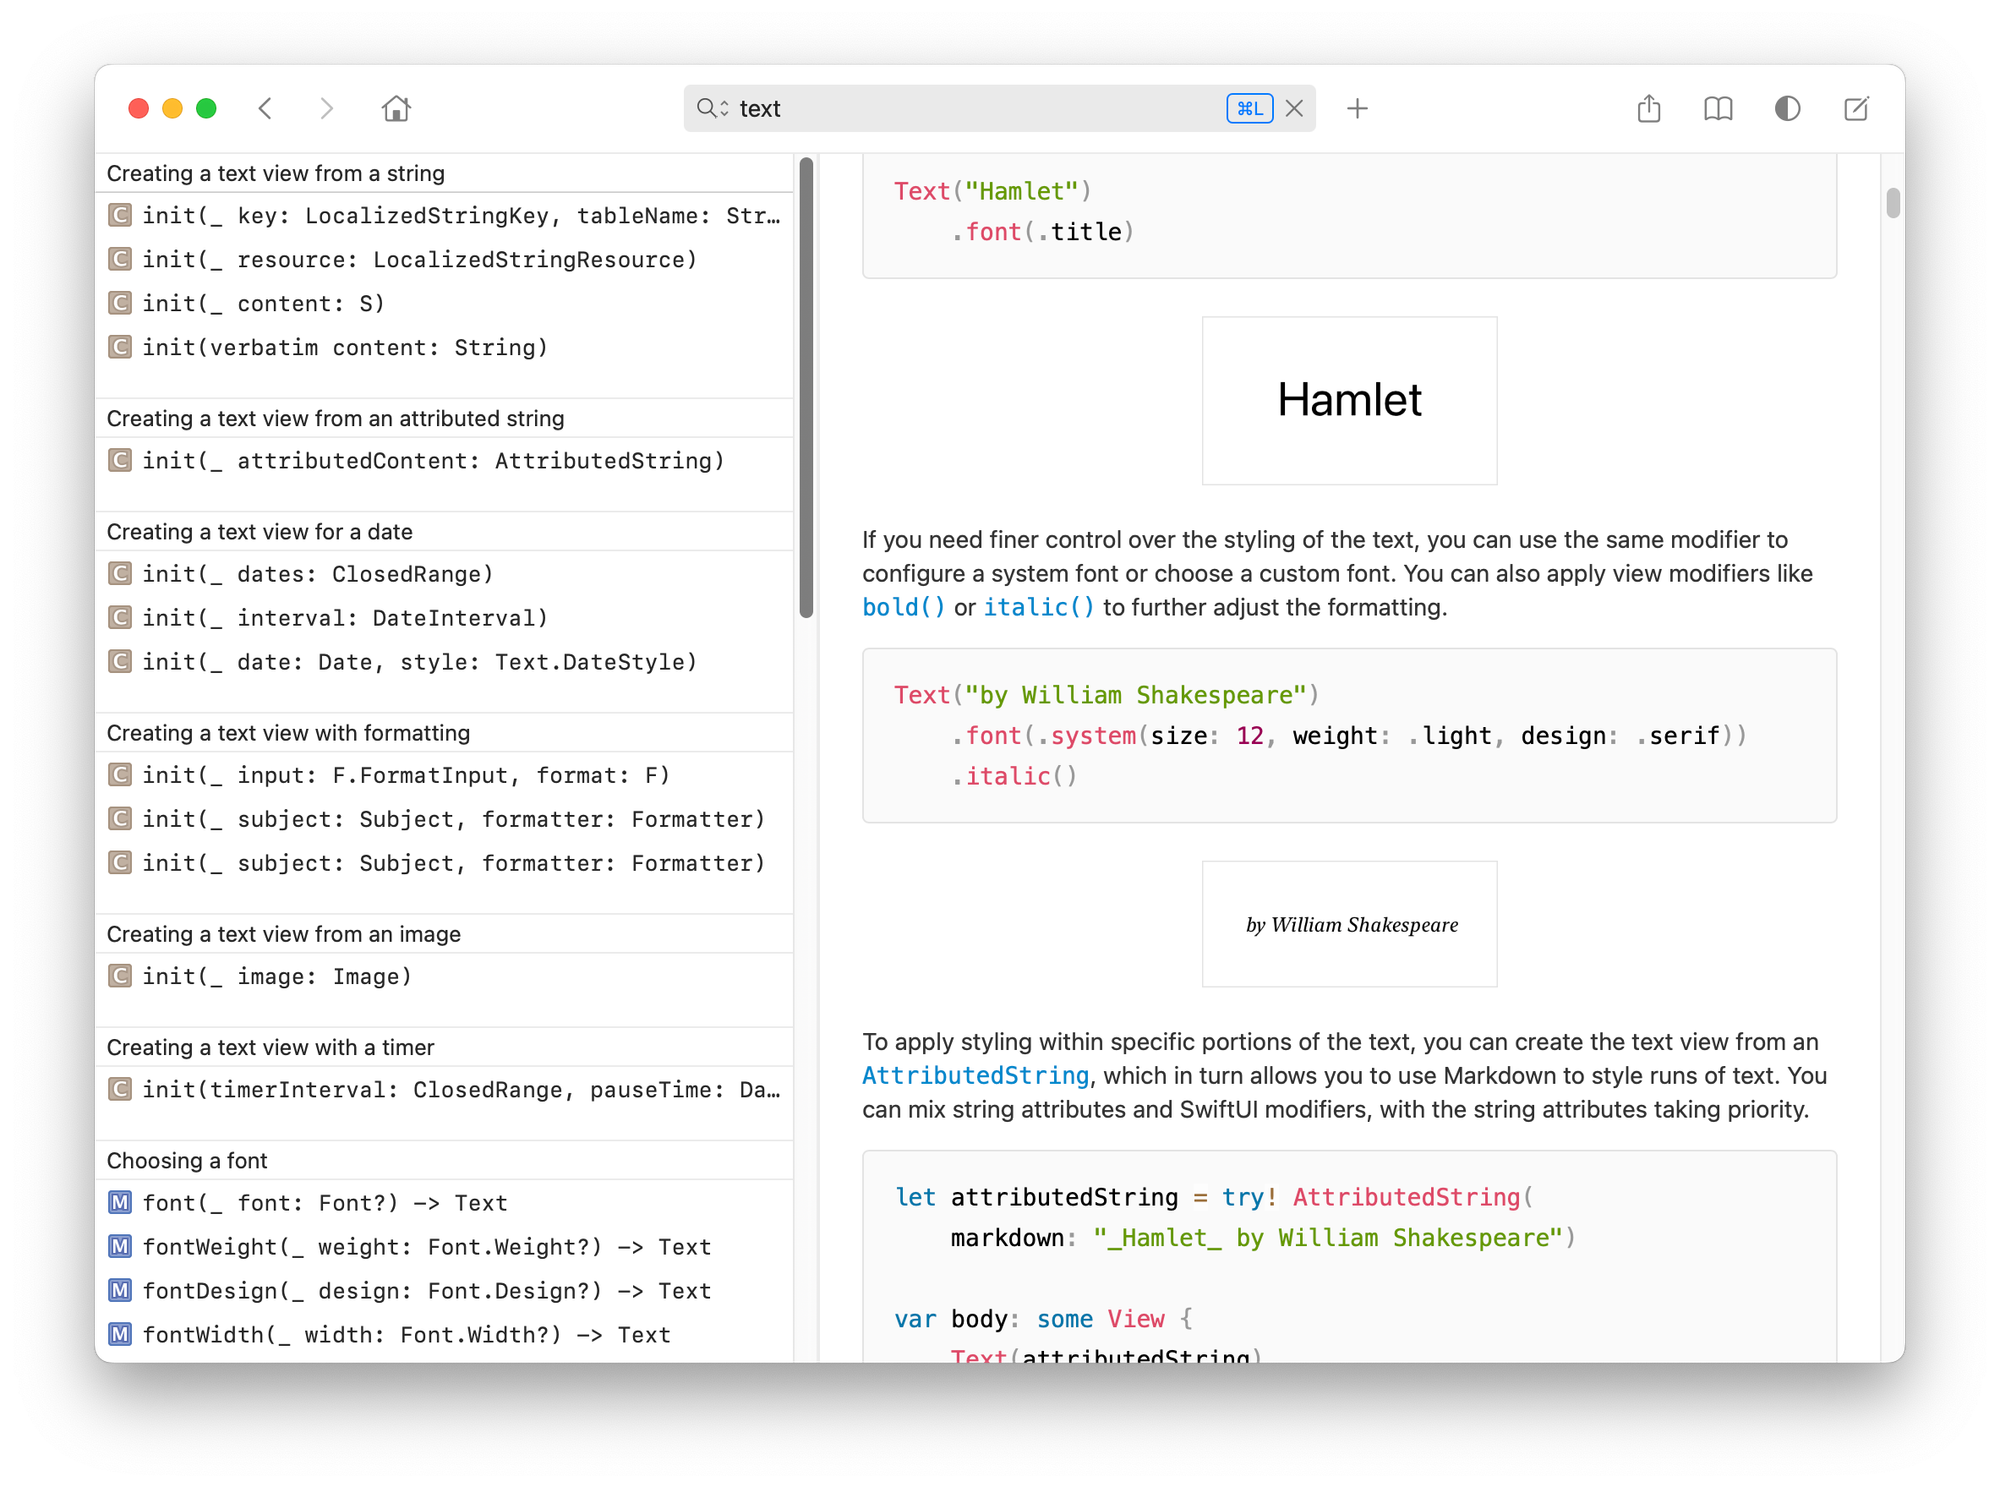
Task: Open the search scope selector in the search bar
Action: (710, 108)
